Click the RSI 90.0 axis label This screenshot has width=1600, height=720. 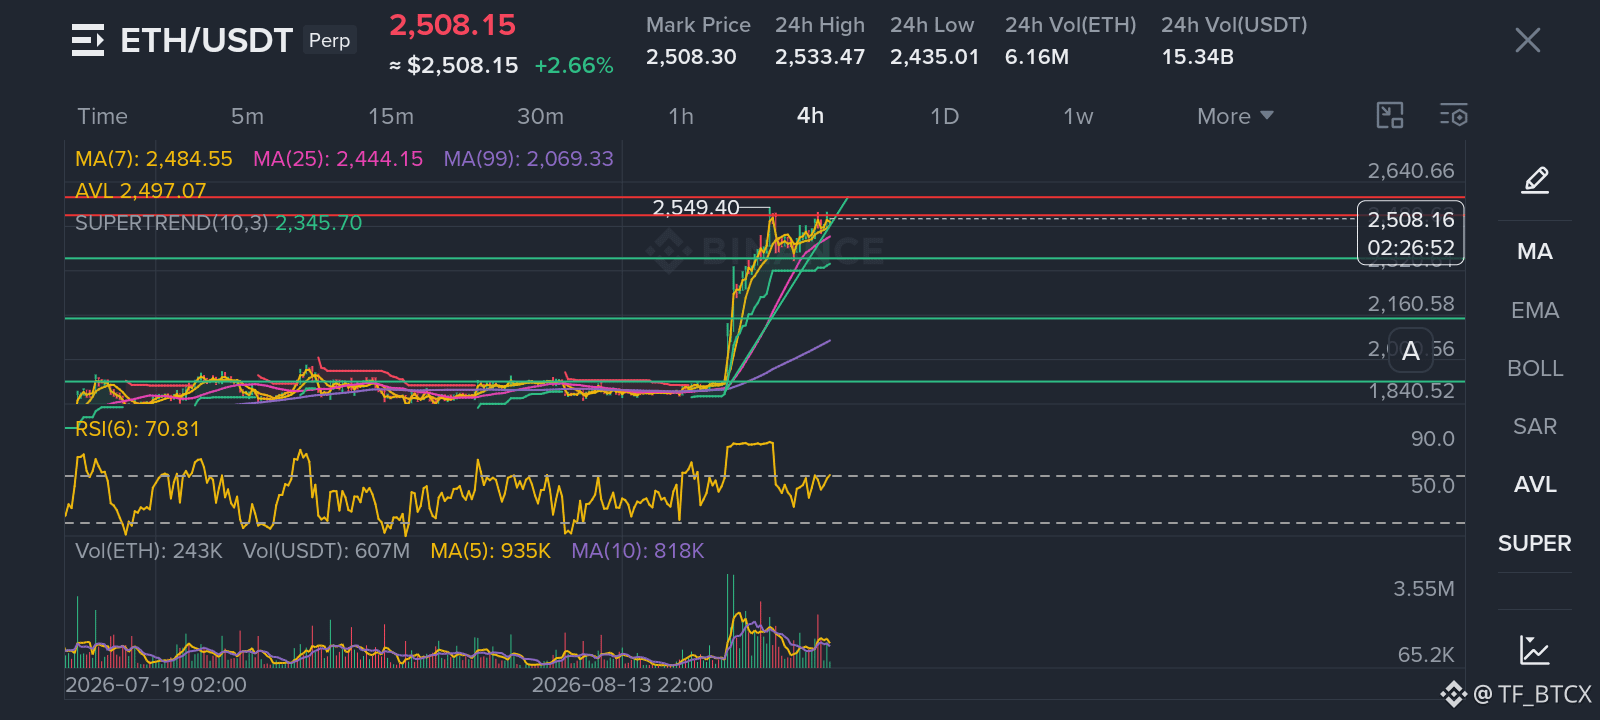1432,439
